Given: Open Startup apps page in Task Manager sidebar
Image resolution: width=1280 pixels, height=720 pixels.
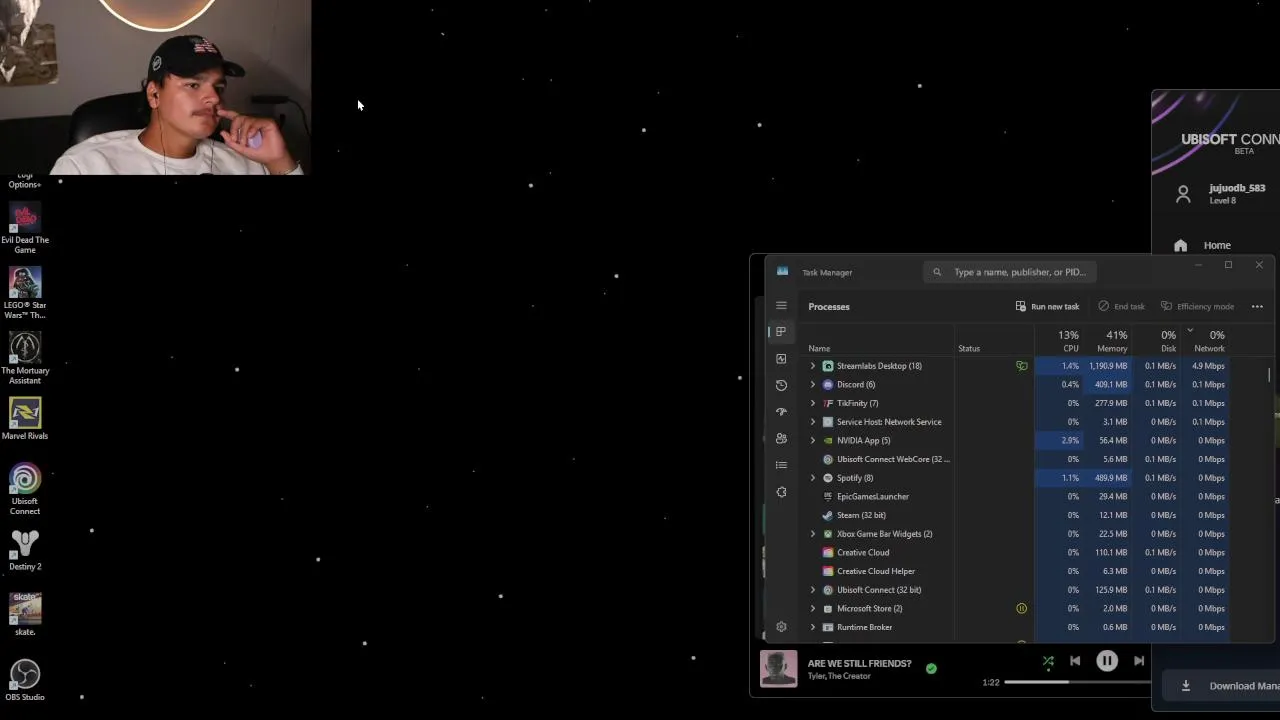Looking at the screenshot, I should (x=781, y=412).
